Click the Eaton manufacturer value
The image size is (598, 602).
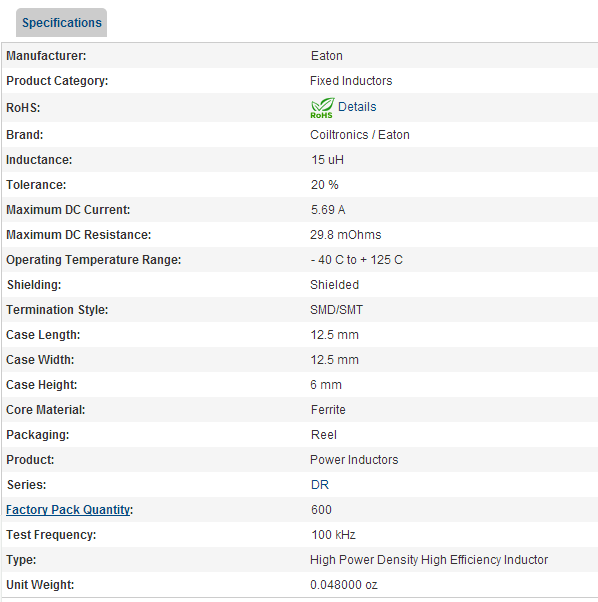(x=327, y=56)
